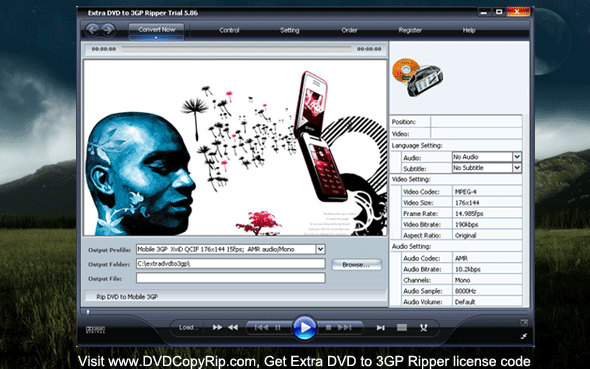
Task: Click the conversion progress slider handle
Action: pyautogui.click(x=88, y=311)
